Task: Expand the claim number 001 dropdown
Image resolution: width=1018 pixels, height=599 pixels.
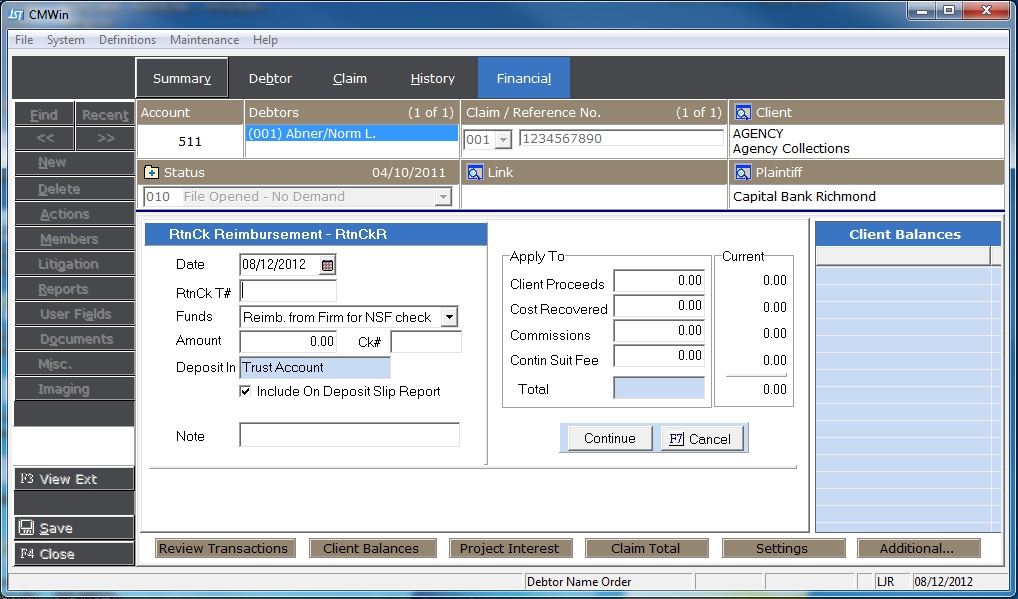Action: [x=503, y=139]
